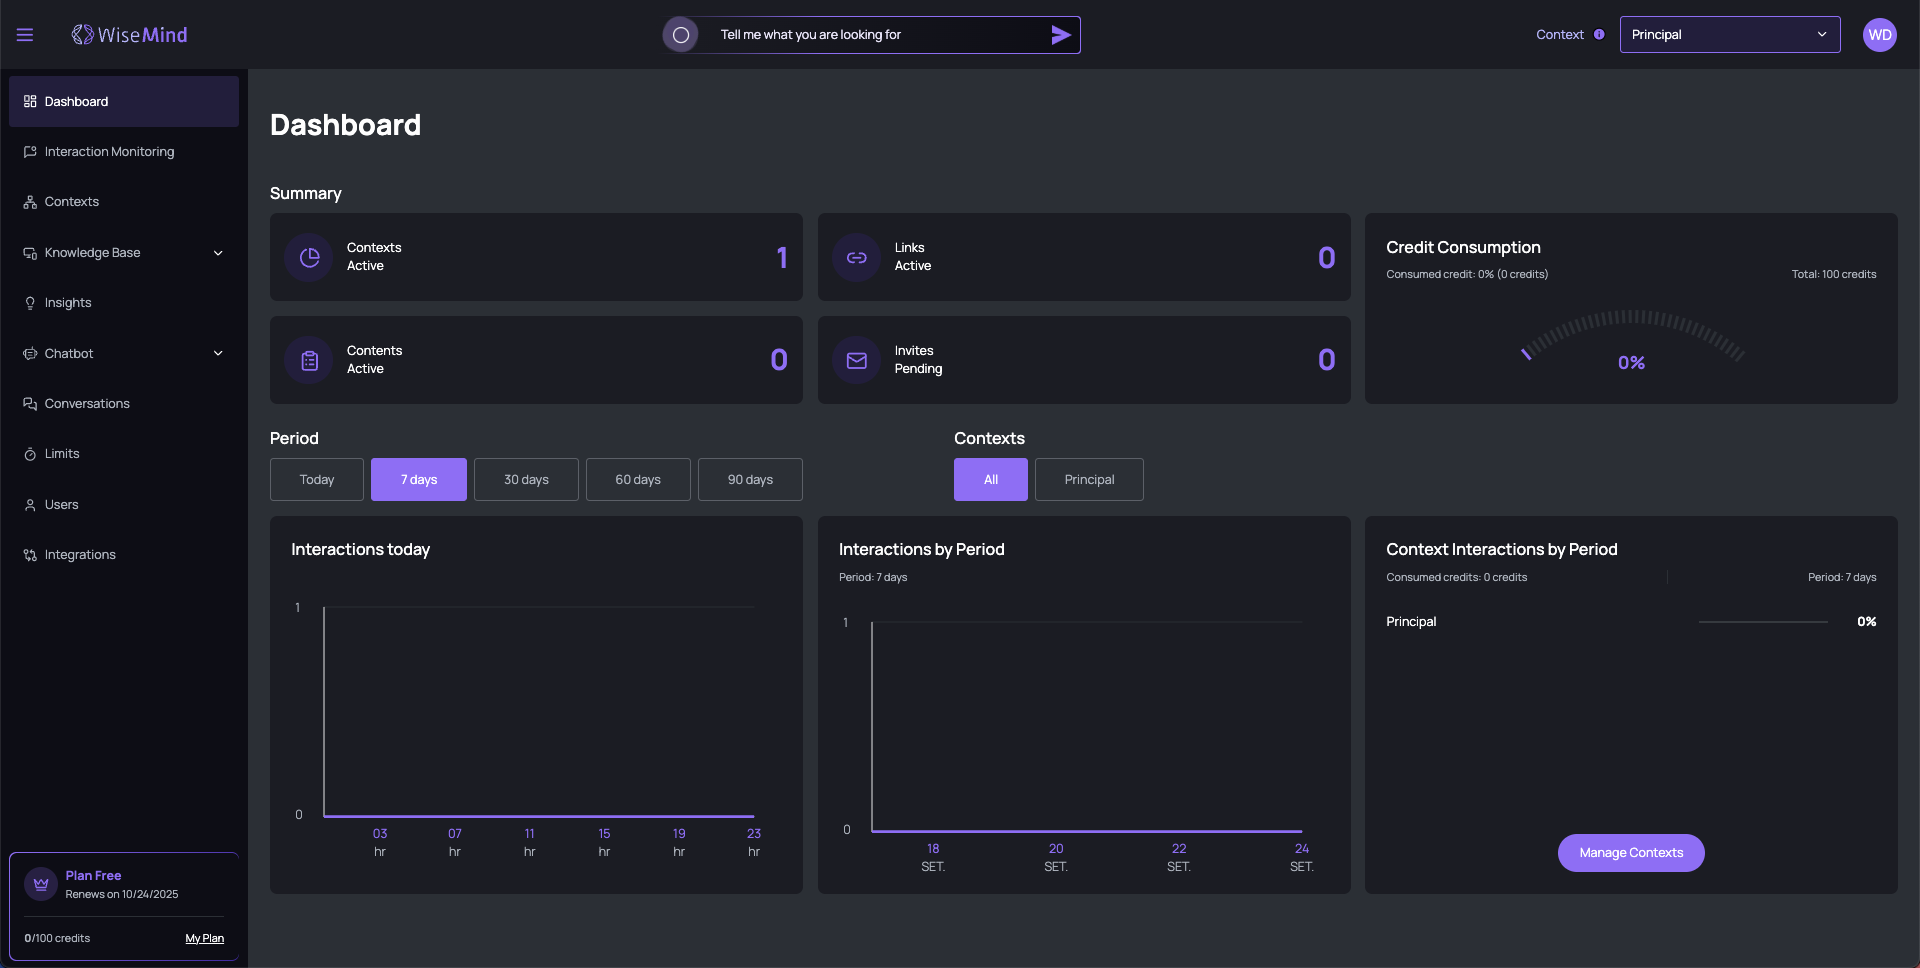Screen dimensions: 1920x968
Task: Open the hamburger menu icon
Action: point(25,35)
